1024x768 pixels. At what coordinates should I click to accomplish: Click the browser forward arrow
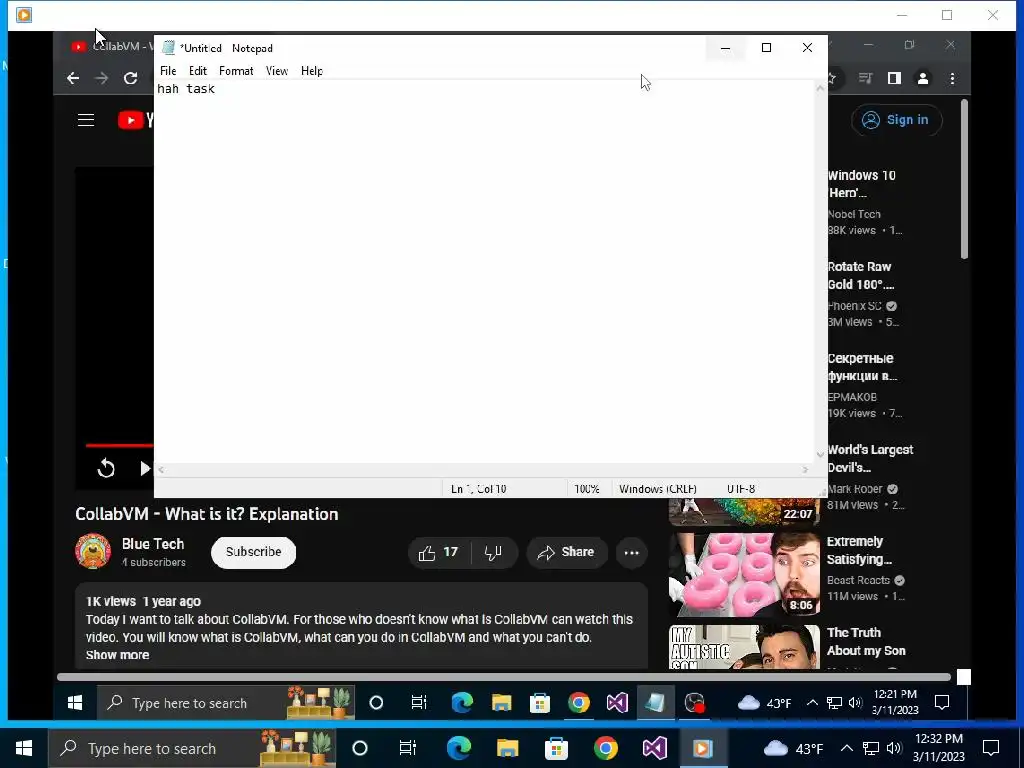(101, 78)
